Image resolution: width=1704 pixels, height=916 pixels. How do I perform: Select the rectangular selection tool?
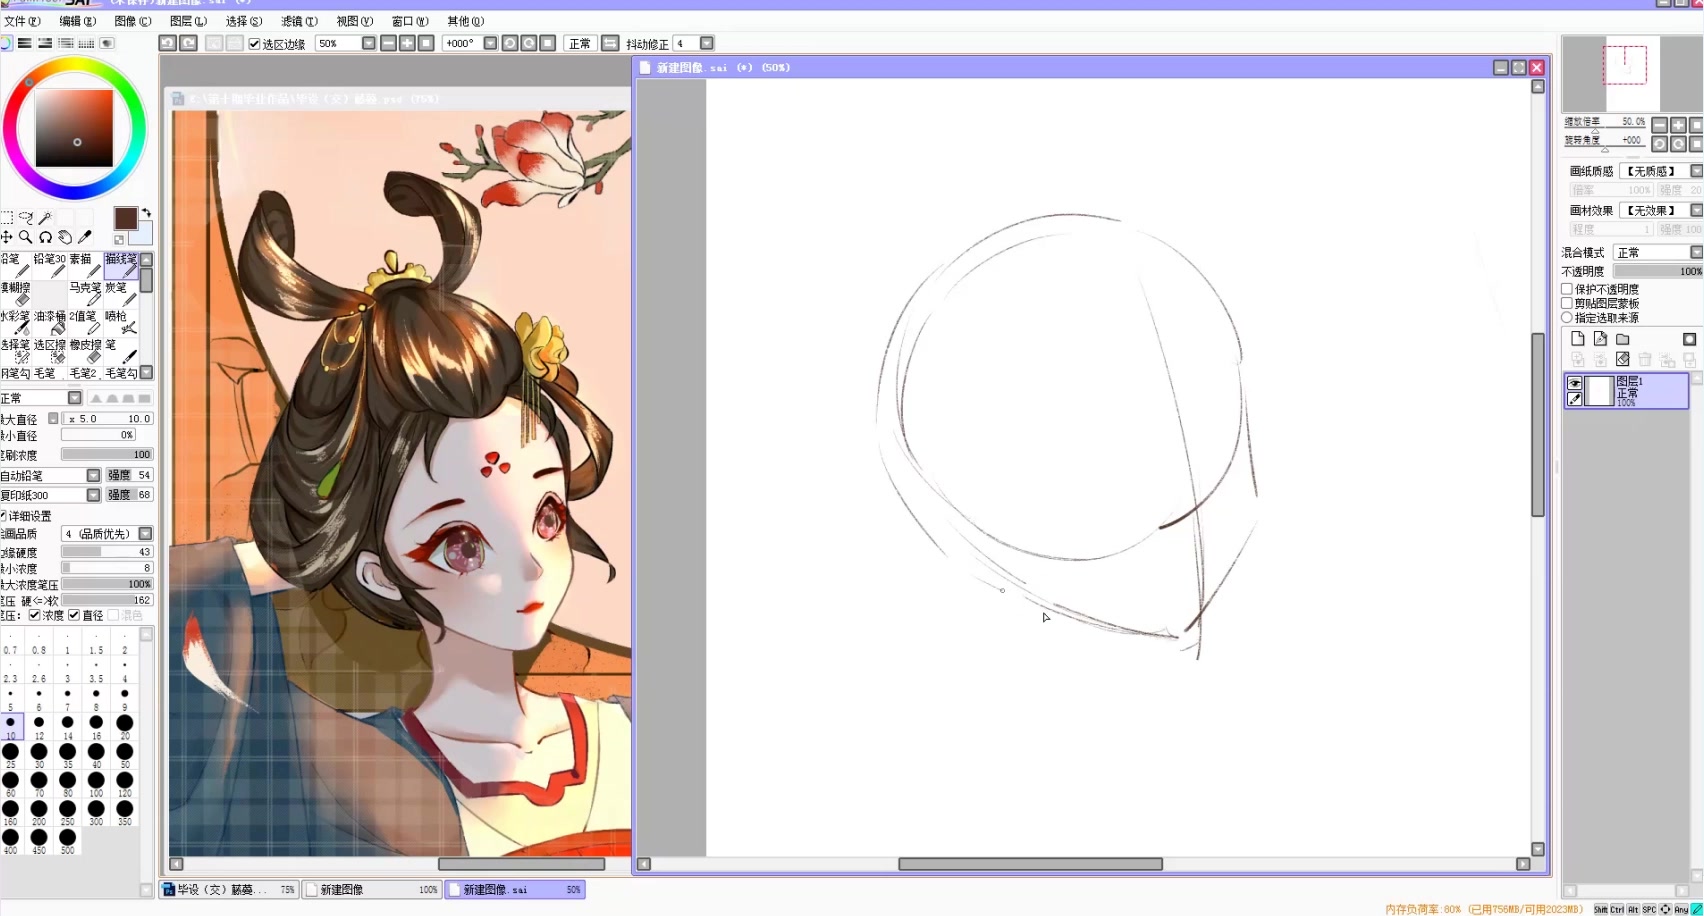[7, 217]
